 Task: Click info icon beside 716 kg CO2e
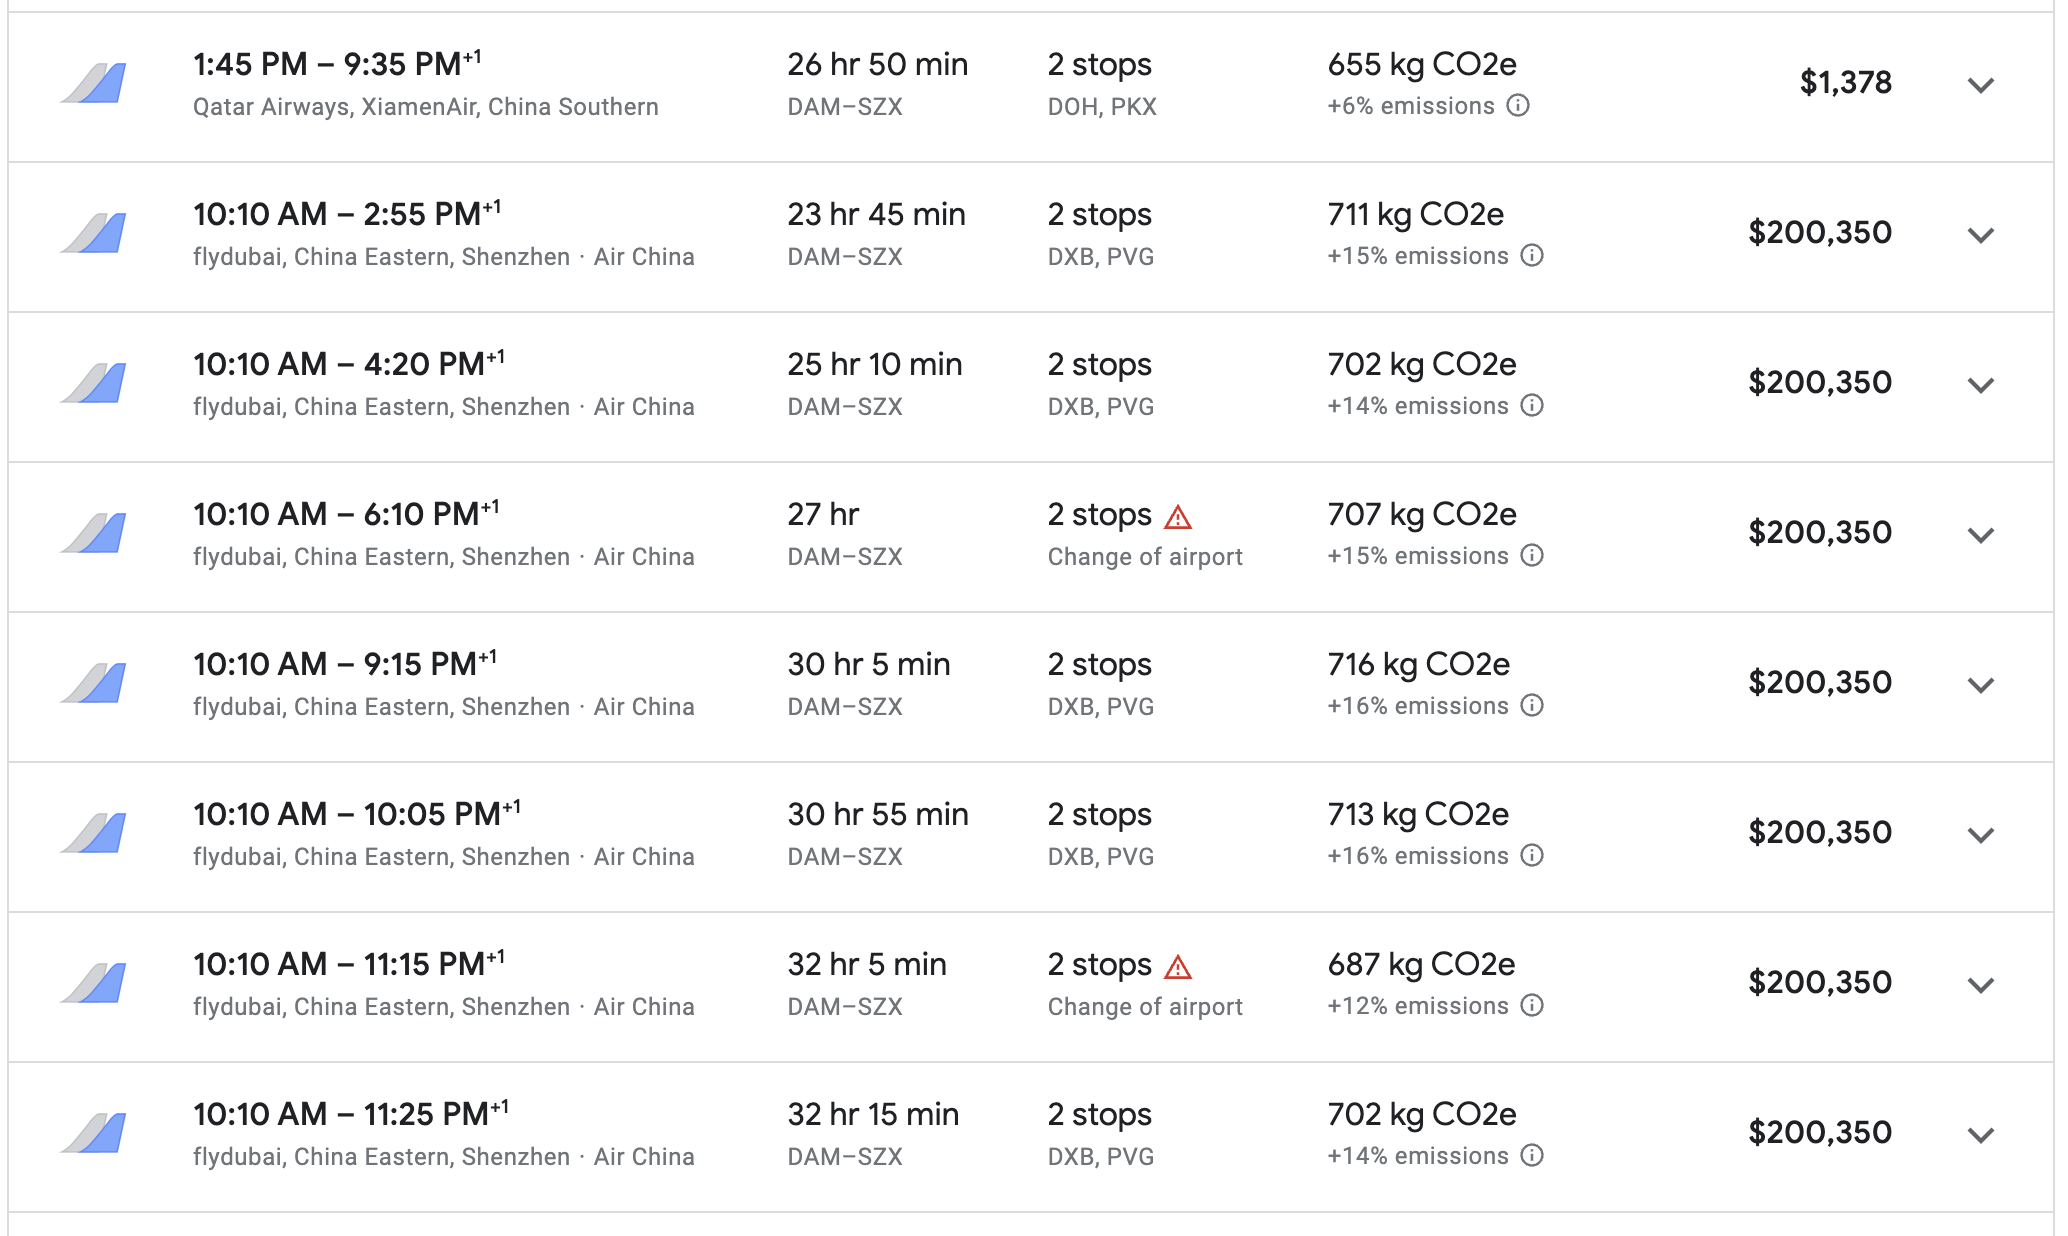(1531, 706)
